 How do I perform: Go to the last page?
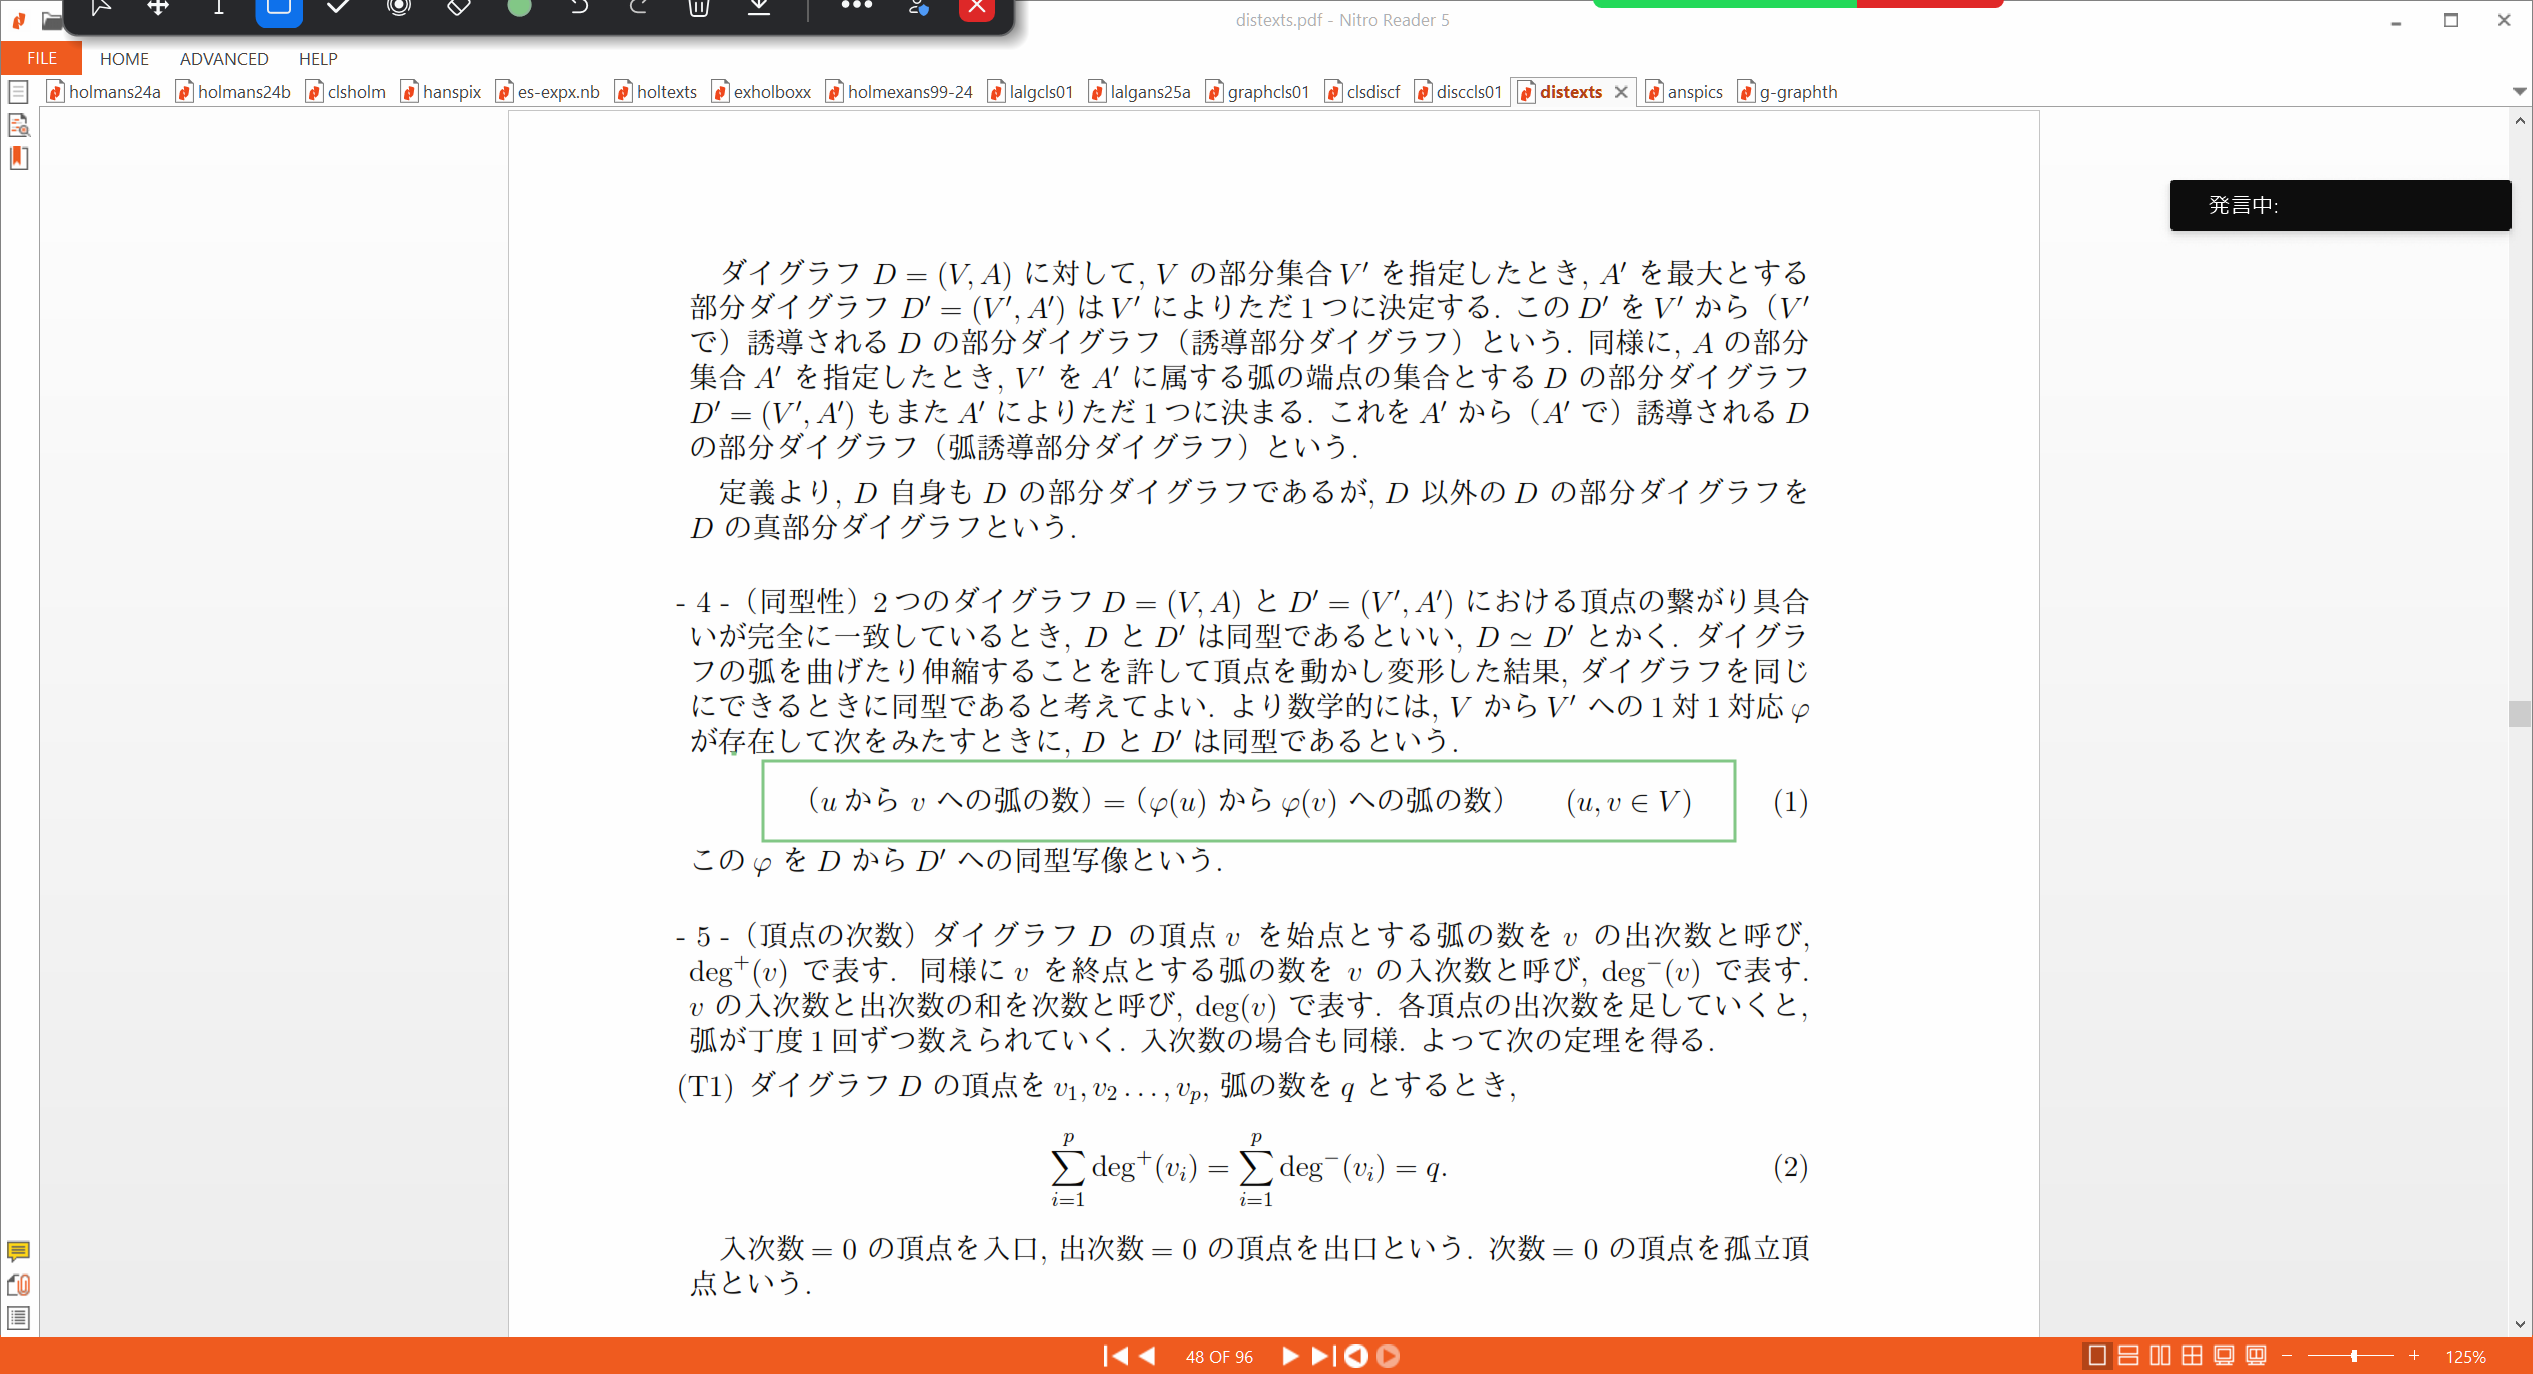click(1322, 1356)
